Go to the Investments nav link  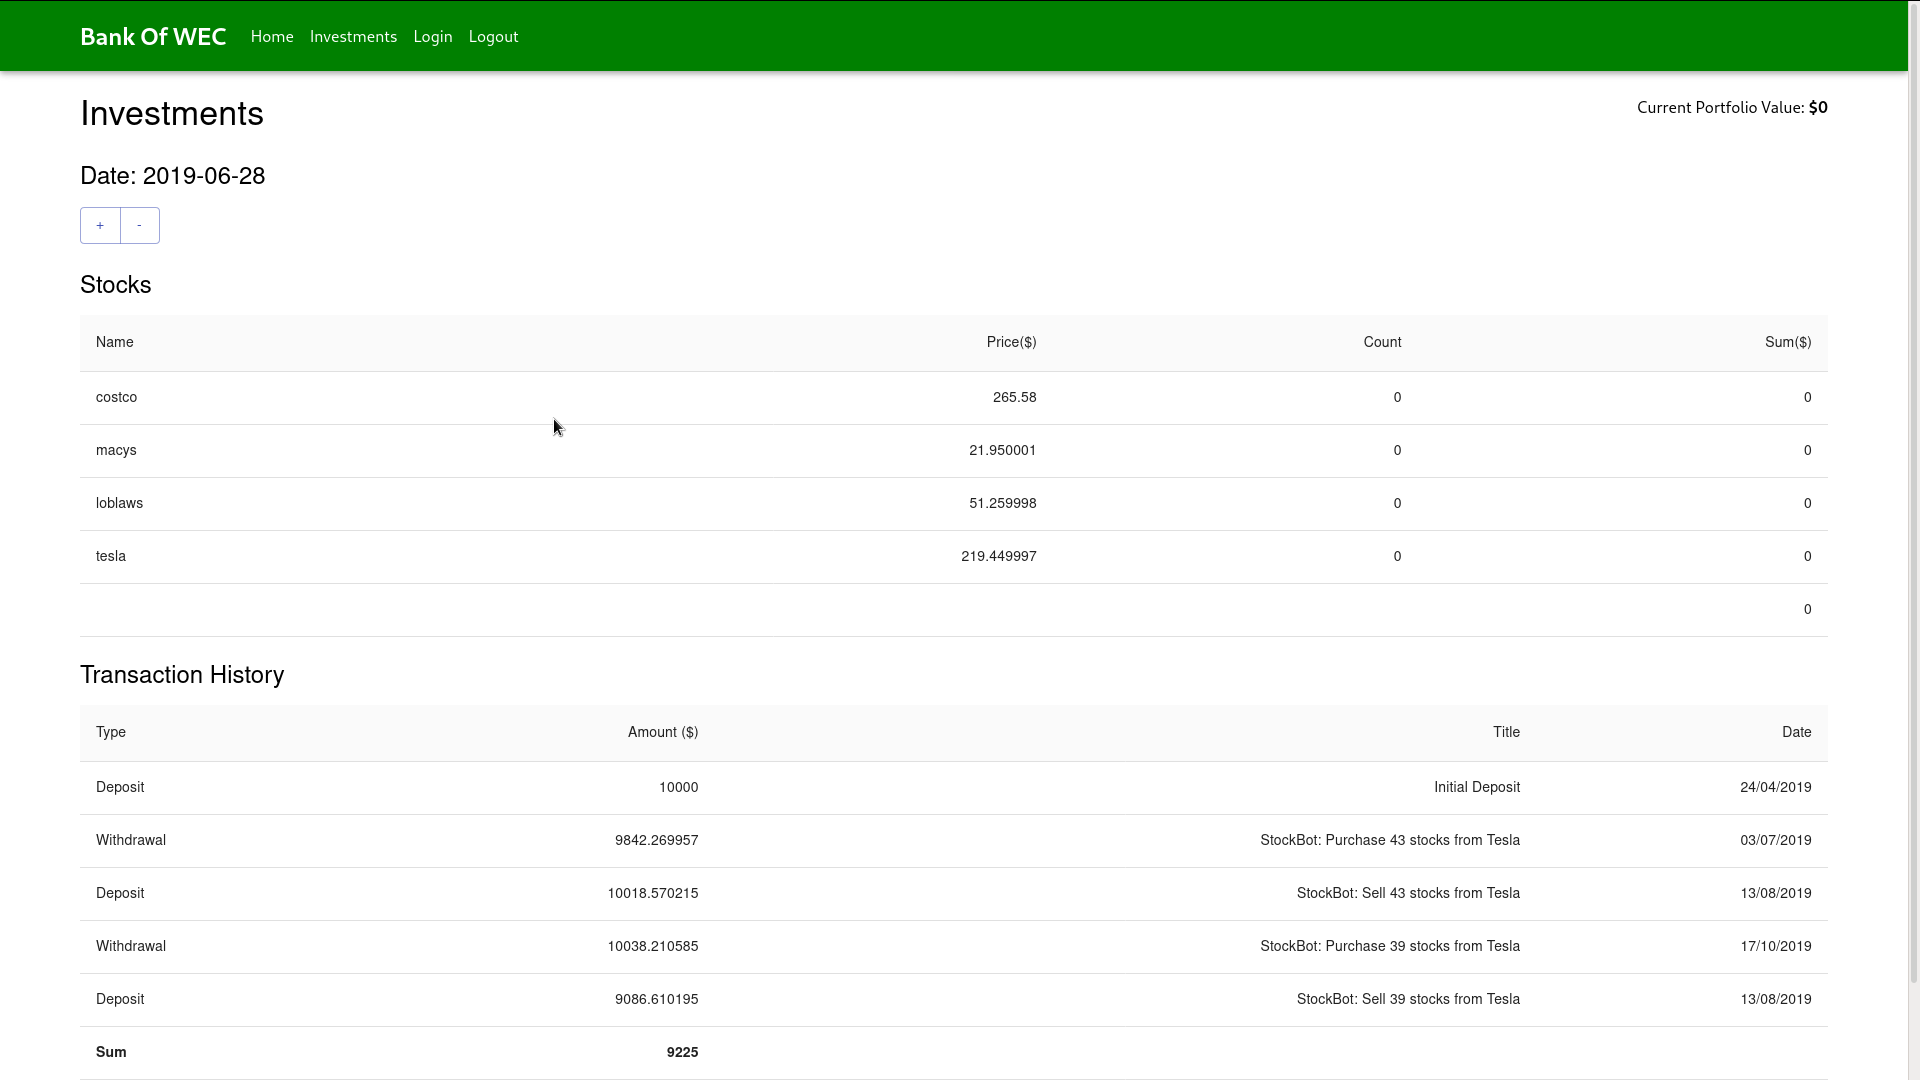point(353,37)
